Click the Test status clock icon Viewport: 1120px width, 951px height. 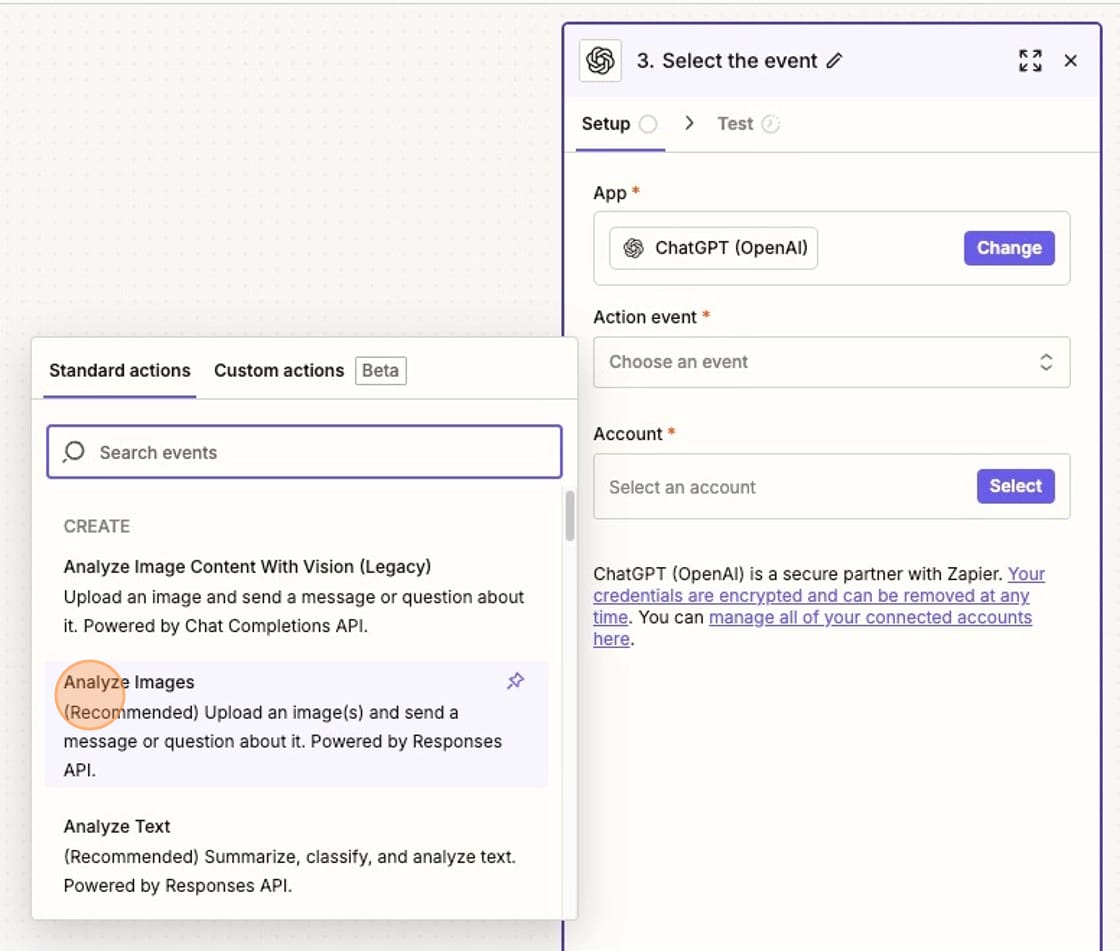coord(770,124)
